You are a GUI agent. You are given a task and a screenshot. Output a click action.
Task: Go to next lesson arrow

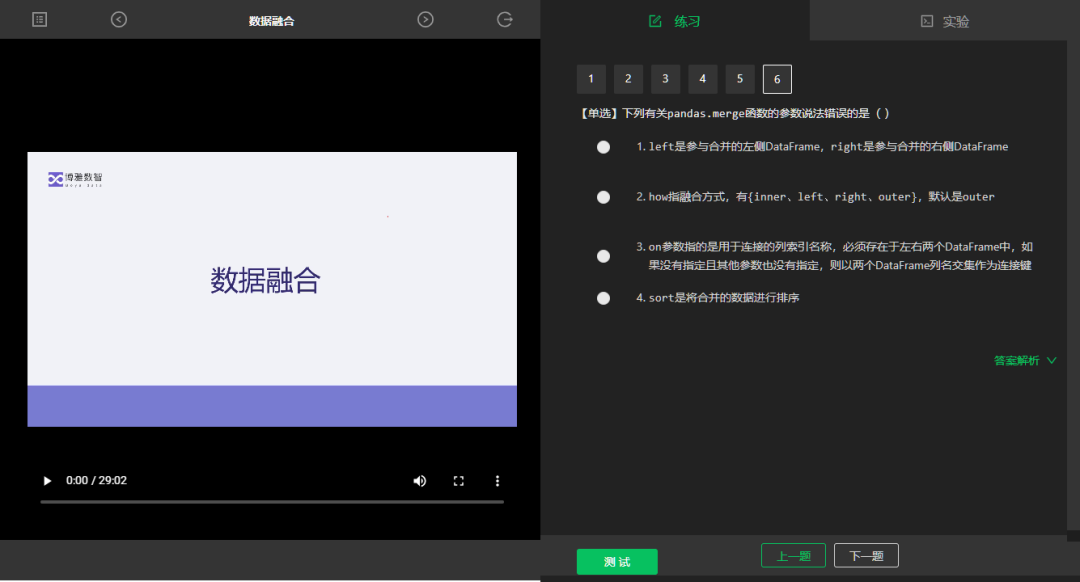pyautogui.click(x=426, y=20)
